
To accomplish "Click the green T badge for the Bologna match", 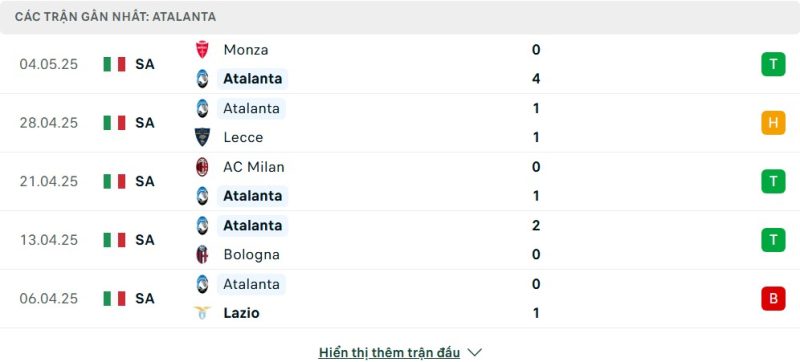I will [x=773, y=240].
